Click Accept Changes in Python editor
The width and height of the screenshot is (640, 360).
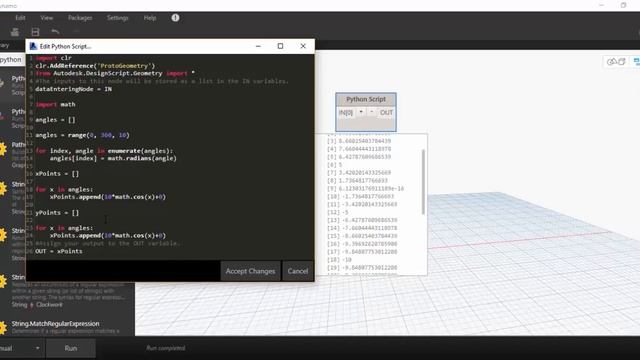(x=250, y=271)
